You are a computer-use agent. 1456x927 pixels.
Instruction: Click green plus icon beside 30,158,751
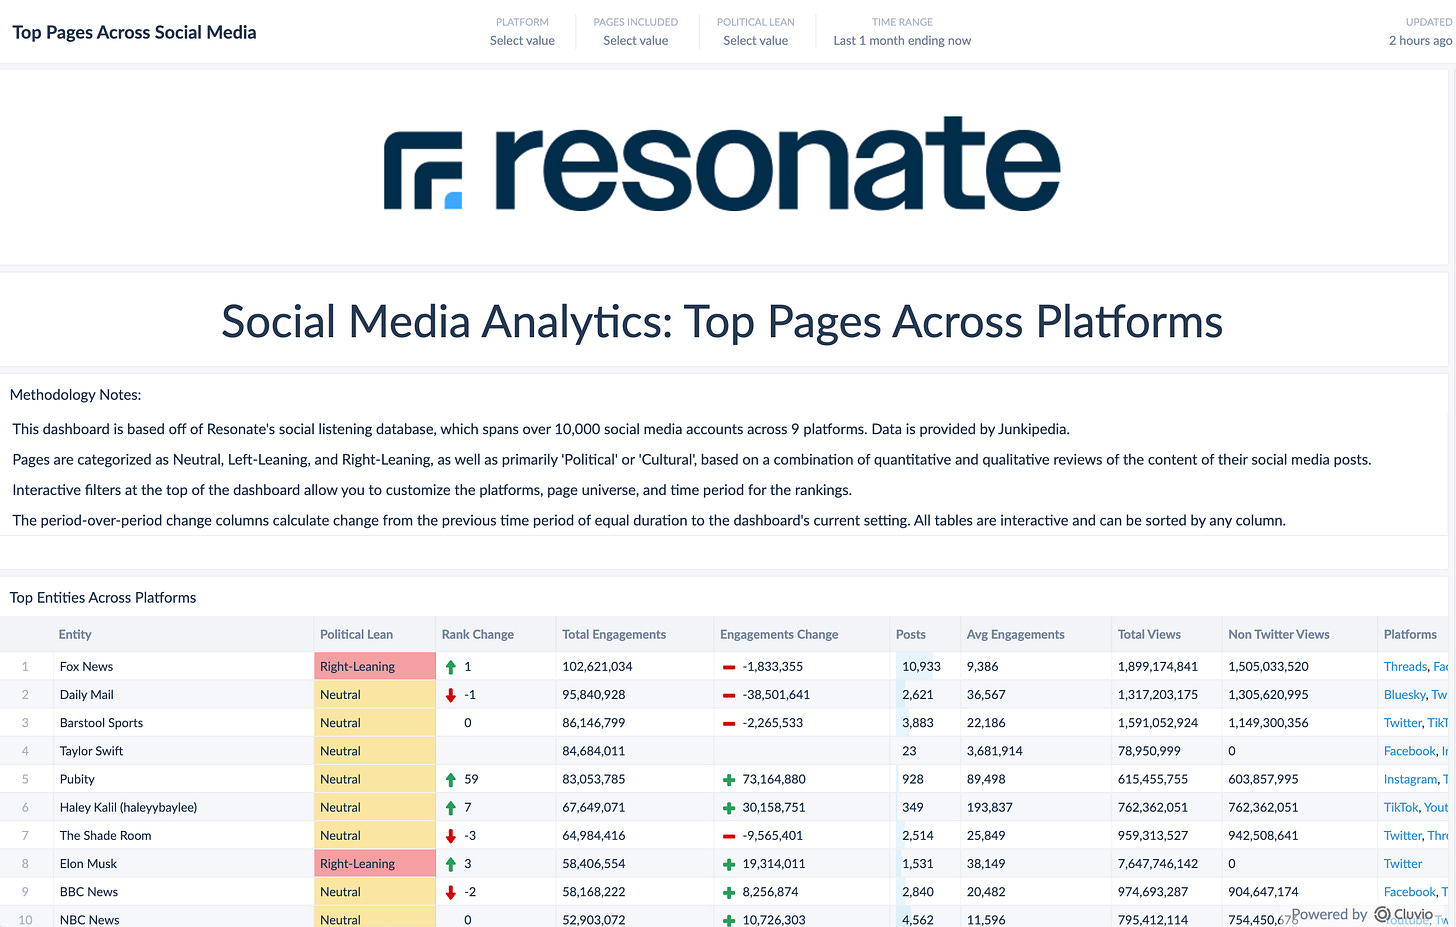click(729, 808)
